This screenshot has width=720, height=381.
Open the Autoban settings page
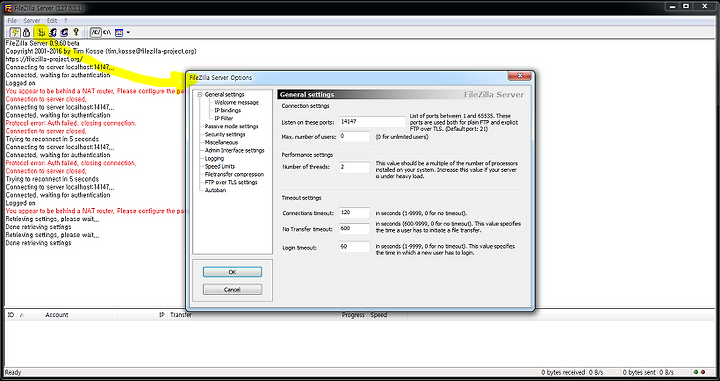(215, 190)
